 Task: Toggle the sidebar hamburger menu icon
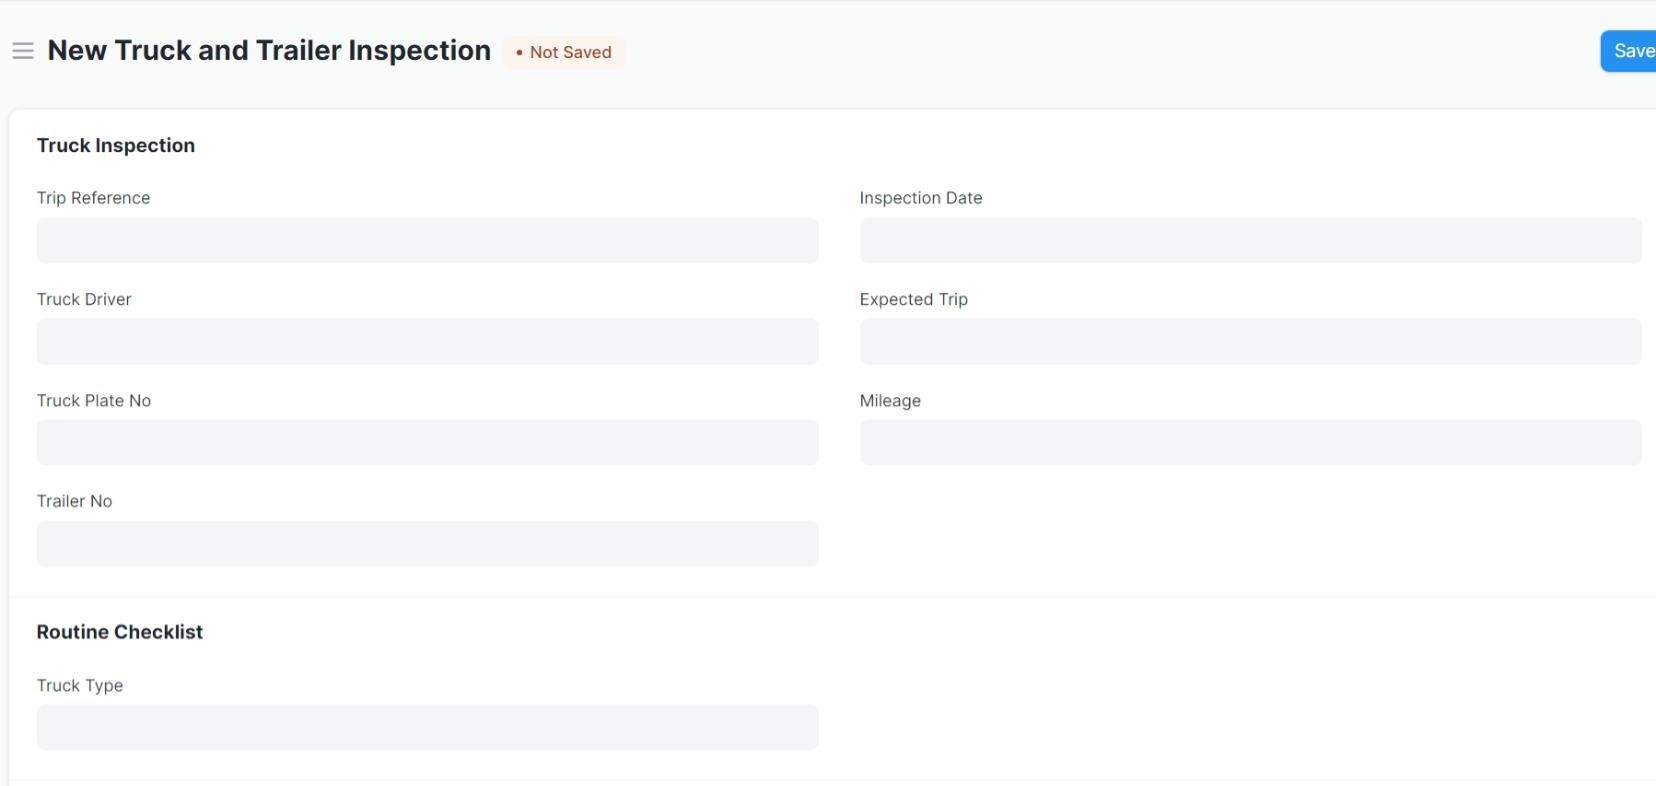(23, 51)
